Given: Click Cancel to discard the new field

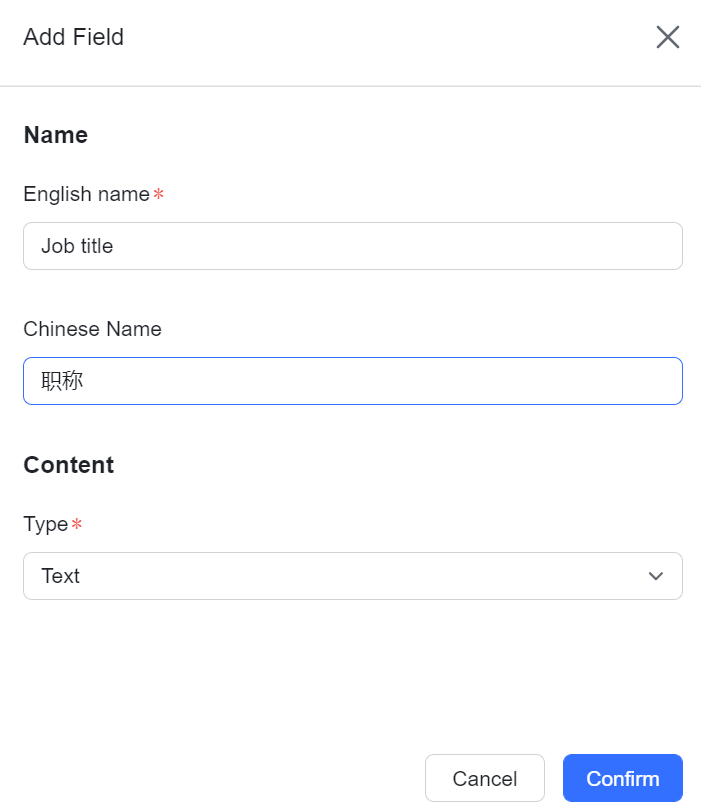Looking at the screenshot, I should pyautogui.click(x=485, y=778).
